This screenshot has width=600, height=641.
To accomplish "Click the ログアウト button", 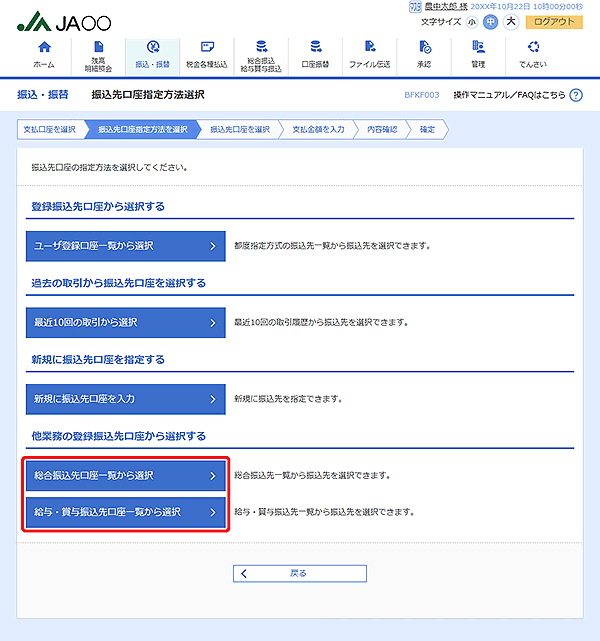I will pyautogui.click(x=554, y=22).
